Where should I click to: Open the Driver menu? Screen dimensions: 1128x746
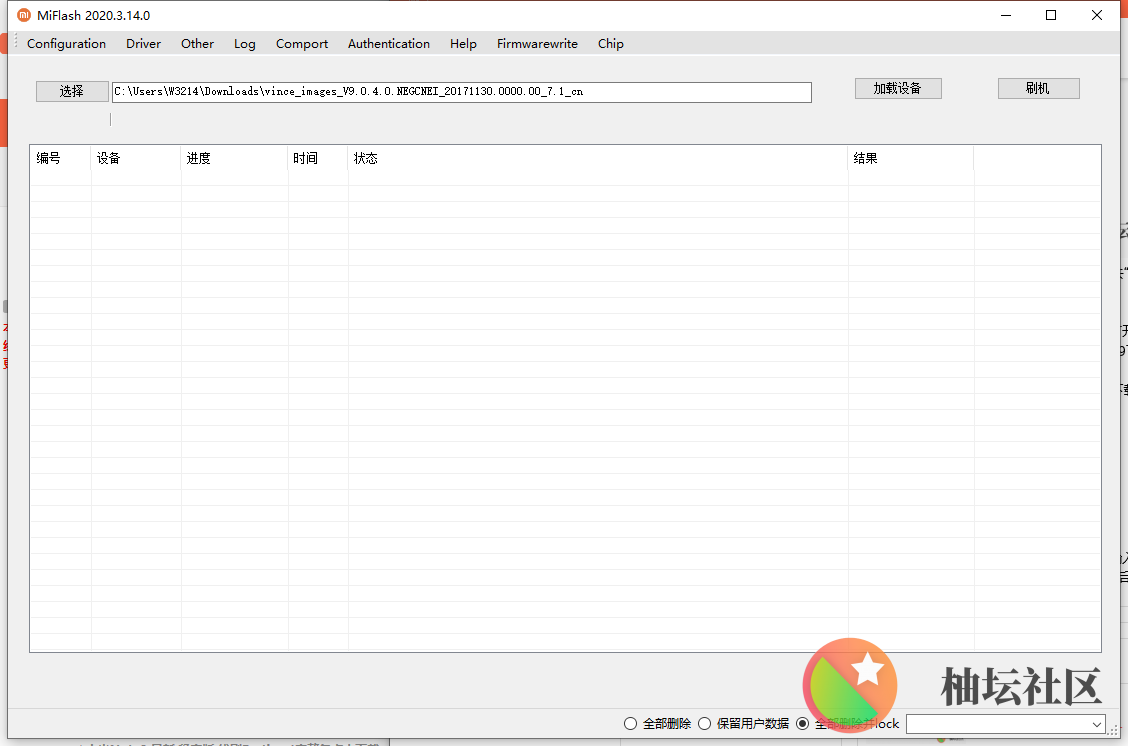click(143, 44)
